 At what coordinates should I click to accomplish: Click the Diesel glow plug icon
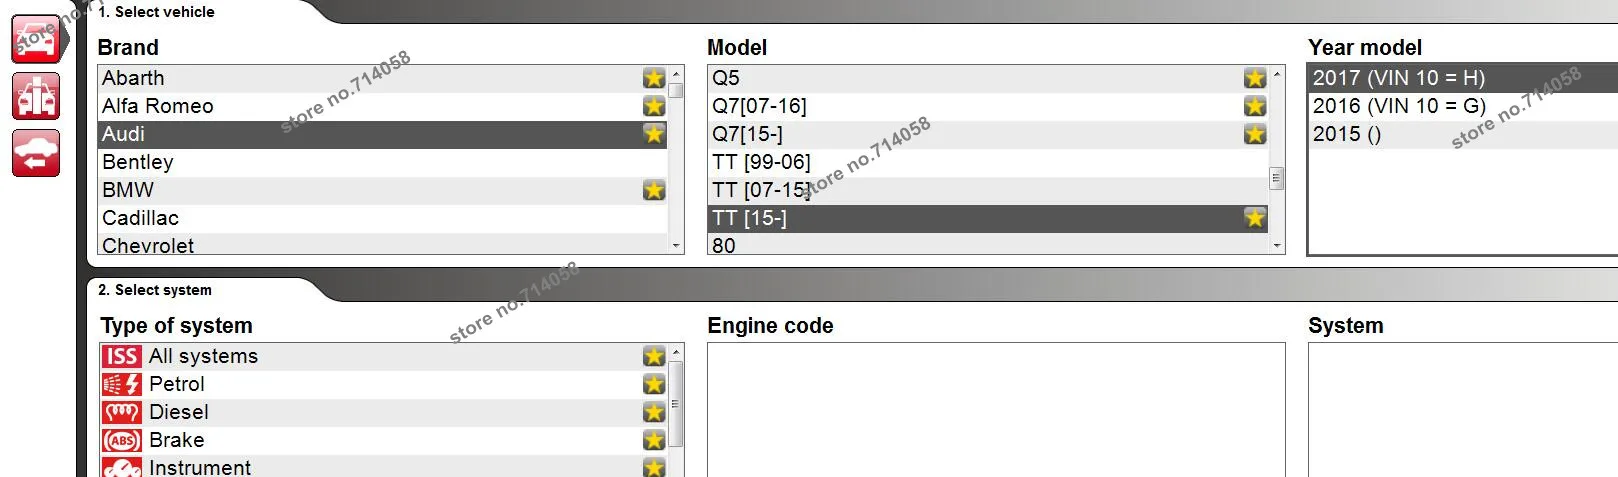(x=122, y=412)
